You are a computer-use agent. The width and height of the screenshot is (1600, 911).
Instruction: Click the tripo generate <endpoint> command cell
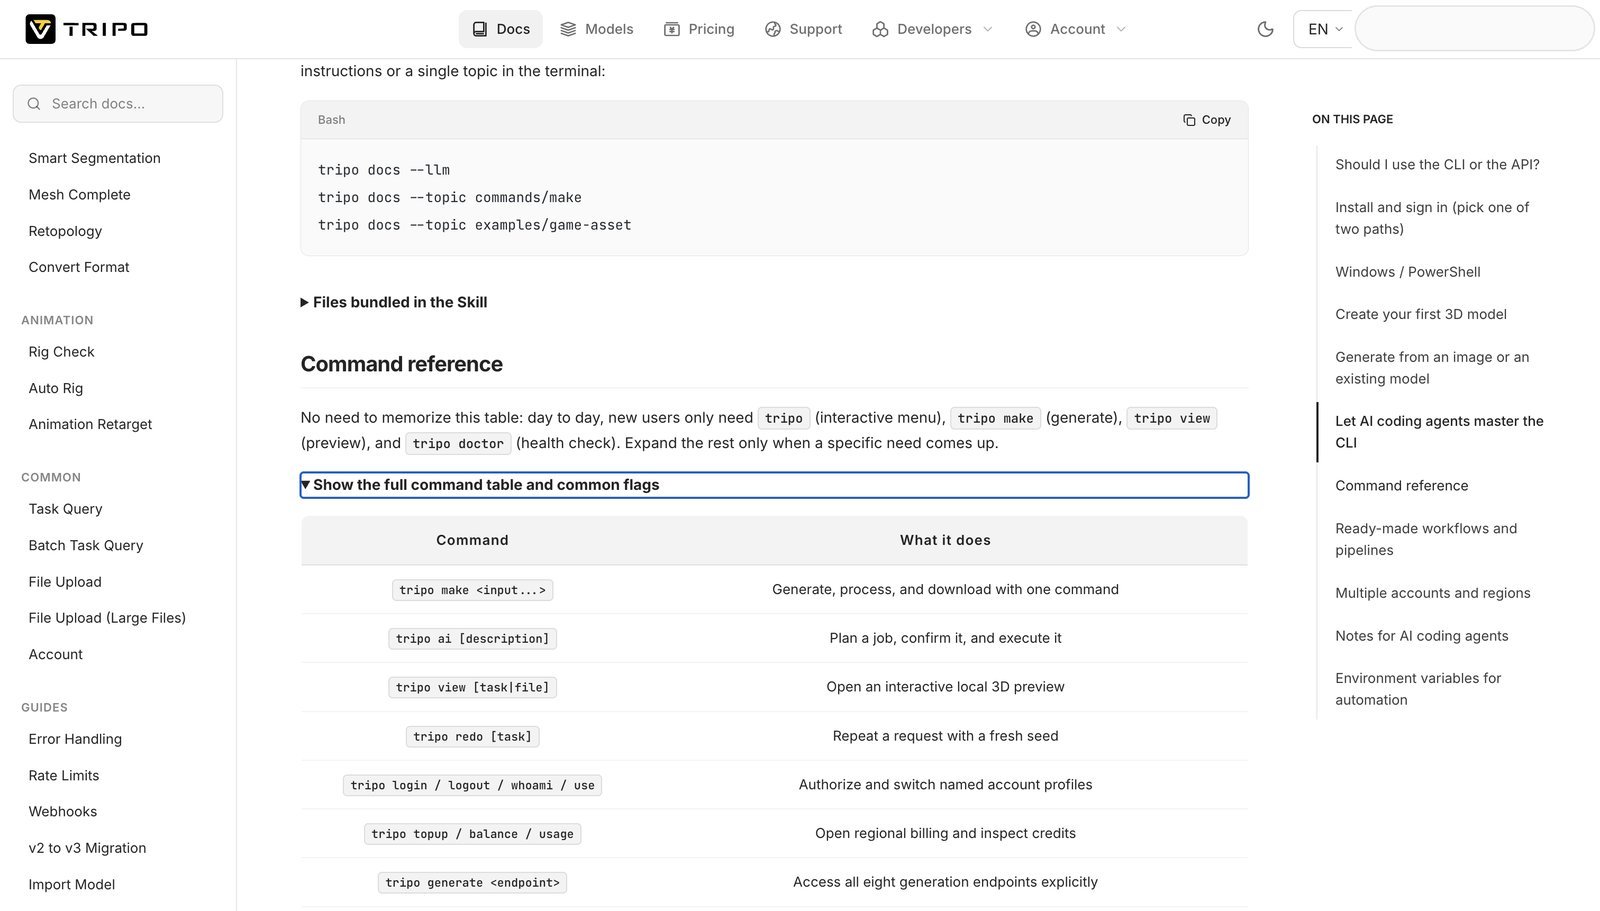coord(472,883)
